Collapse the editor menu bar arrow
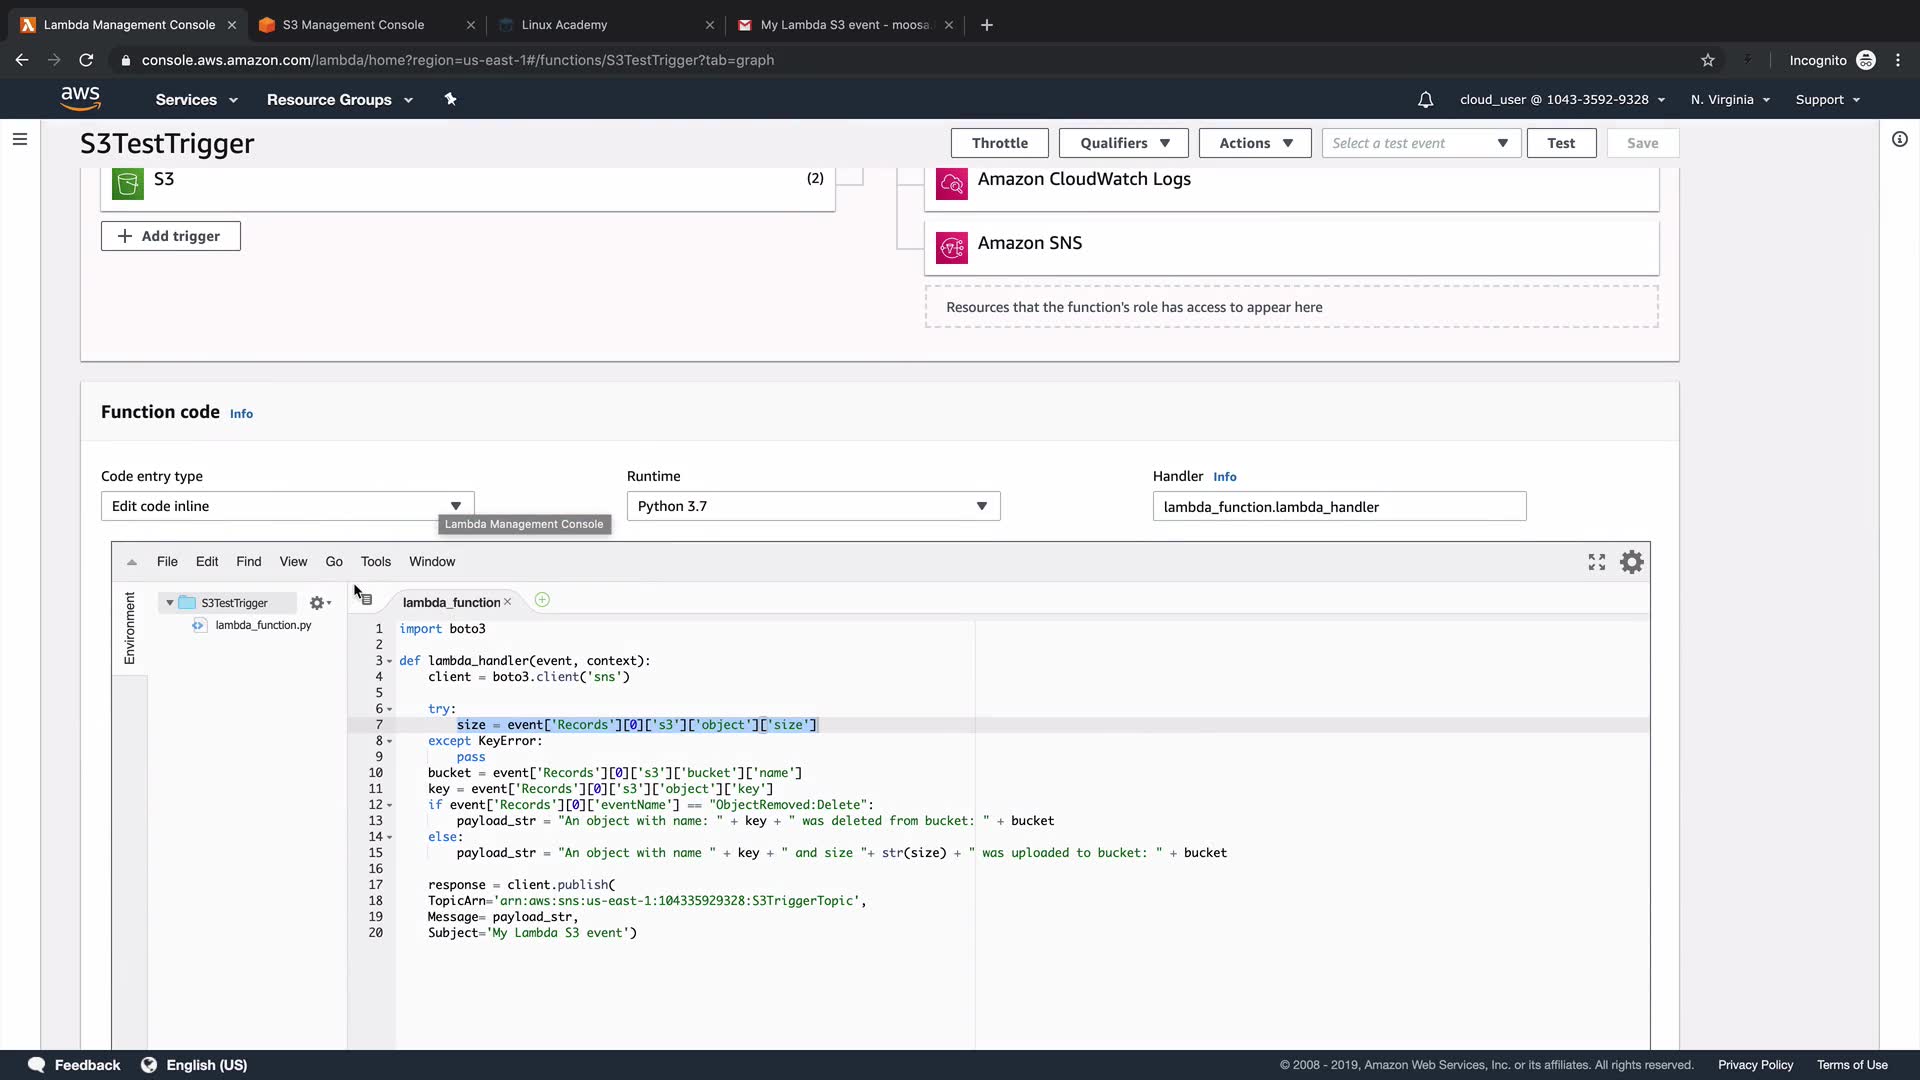Screen dimensions: 1920x1080 (x=131, y=562)
